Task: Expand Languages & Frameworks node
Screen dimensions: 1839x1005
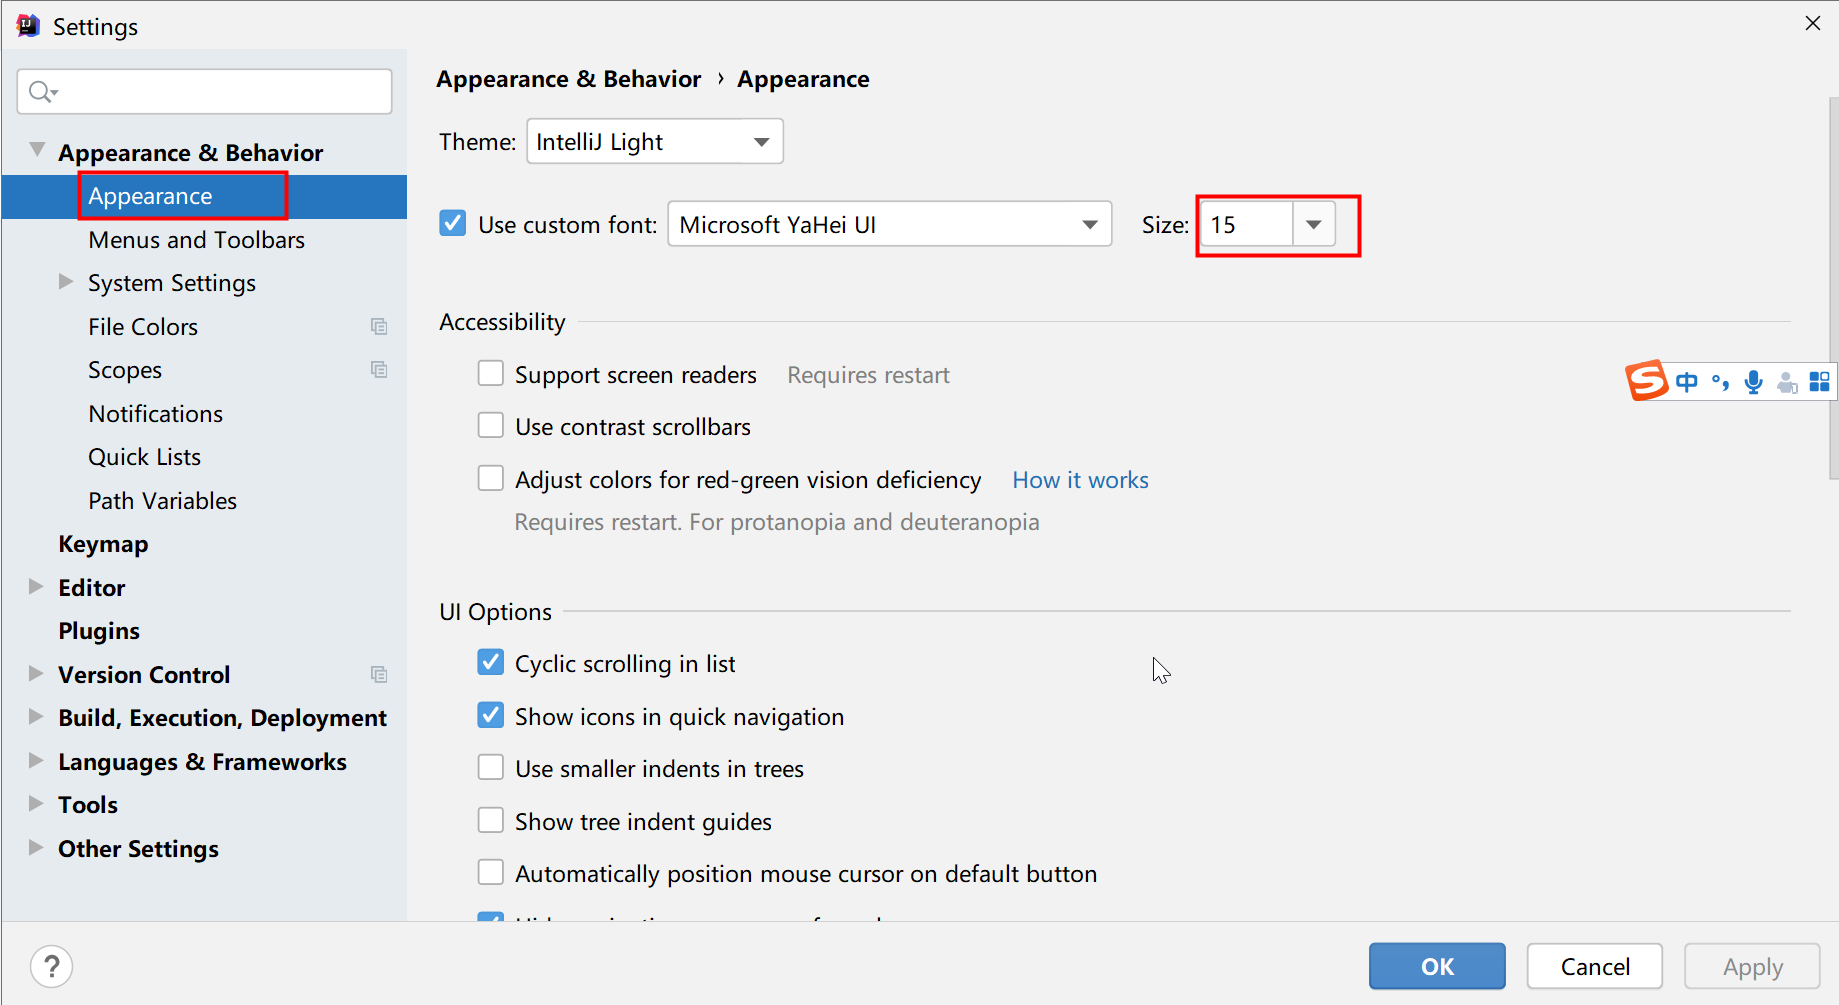Action: coord(36,761)
